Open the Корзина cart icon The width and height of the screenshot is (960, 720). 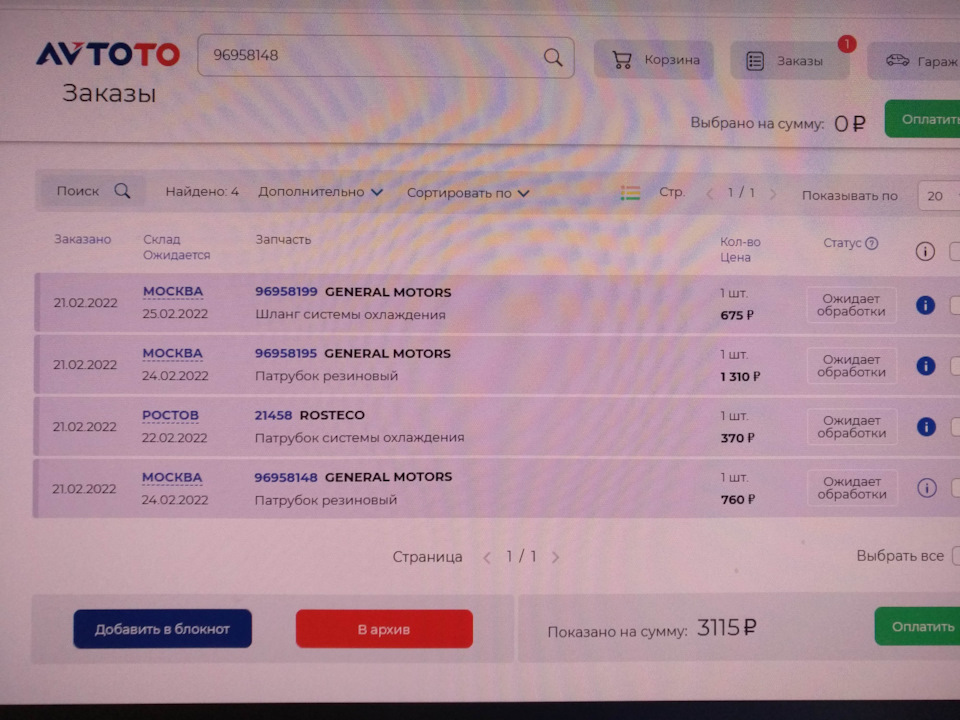(620, 60)
